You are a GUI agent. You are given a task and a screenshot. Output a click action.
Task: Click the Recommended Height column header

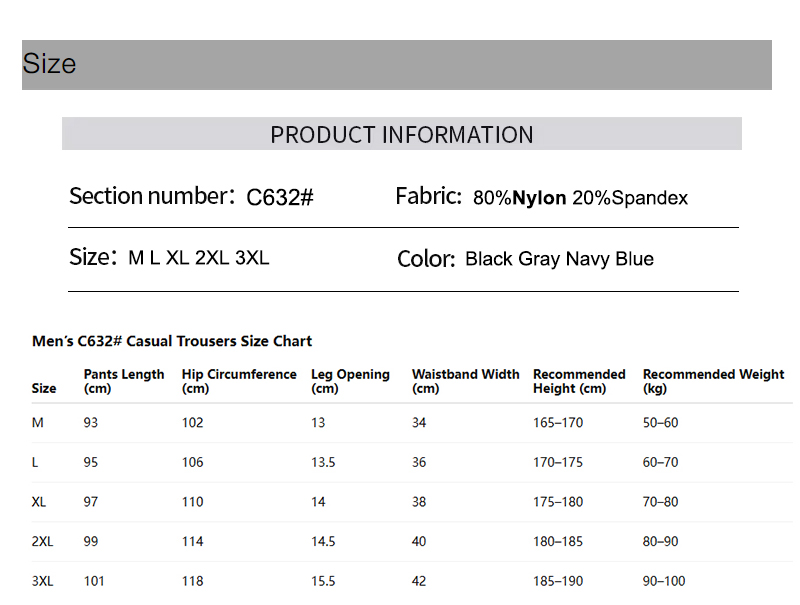(579, 381)
